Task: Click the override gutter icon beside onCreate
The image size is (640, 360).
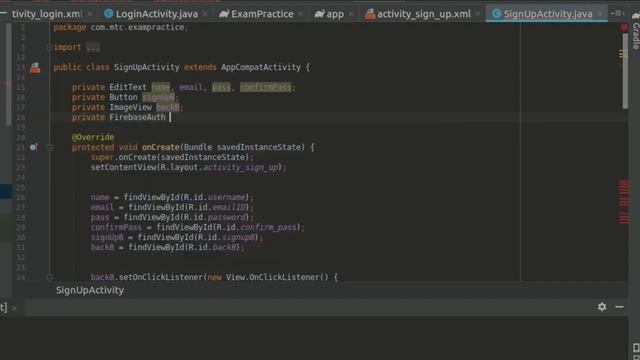Action: pos(33,147)
